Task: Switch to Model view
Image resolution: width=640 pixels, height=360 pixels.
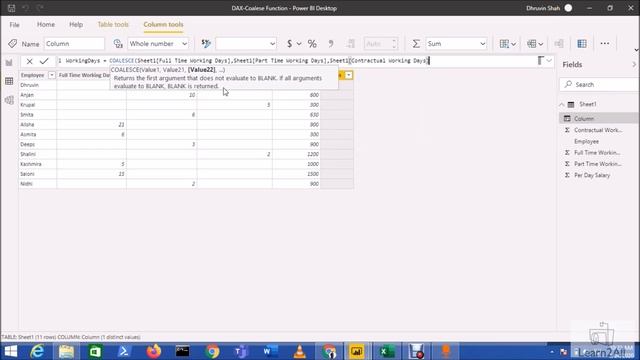Action: (9, 100)
